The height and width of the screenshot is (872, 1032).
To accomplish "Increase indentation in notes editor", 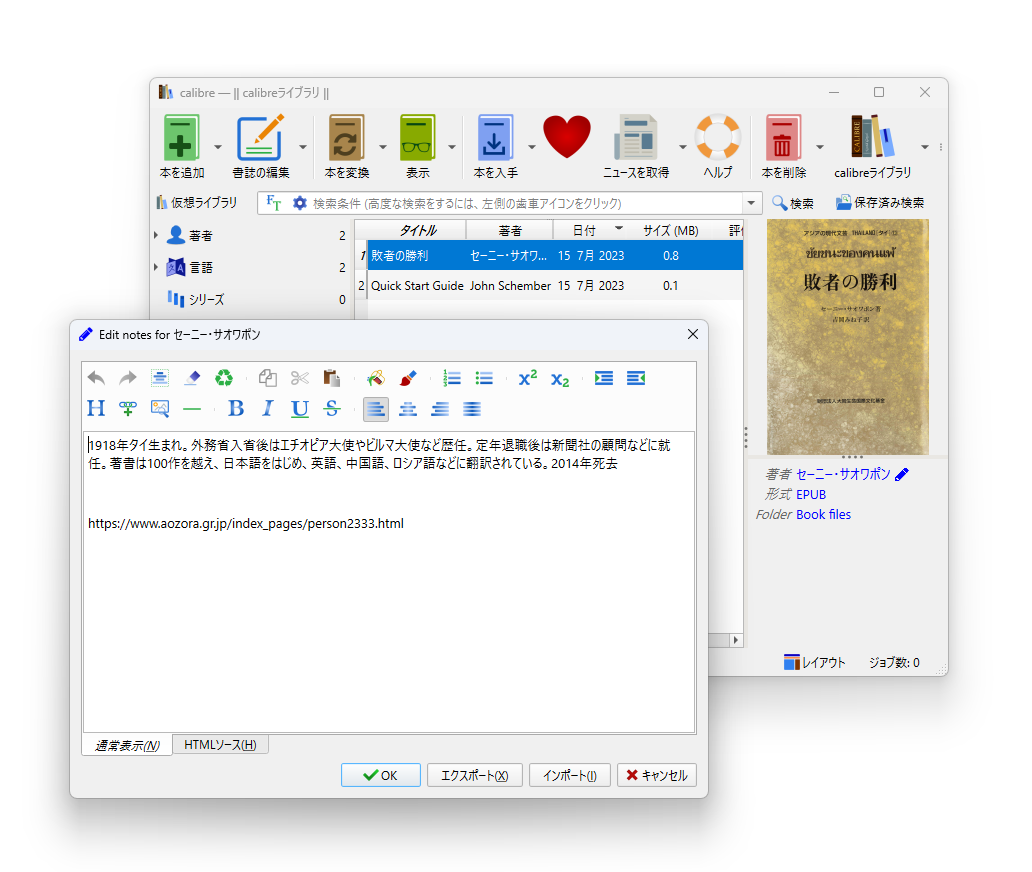I will point(604,378).
